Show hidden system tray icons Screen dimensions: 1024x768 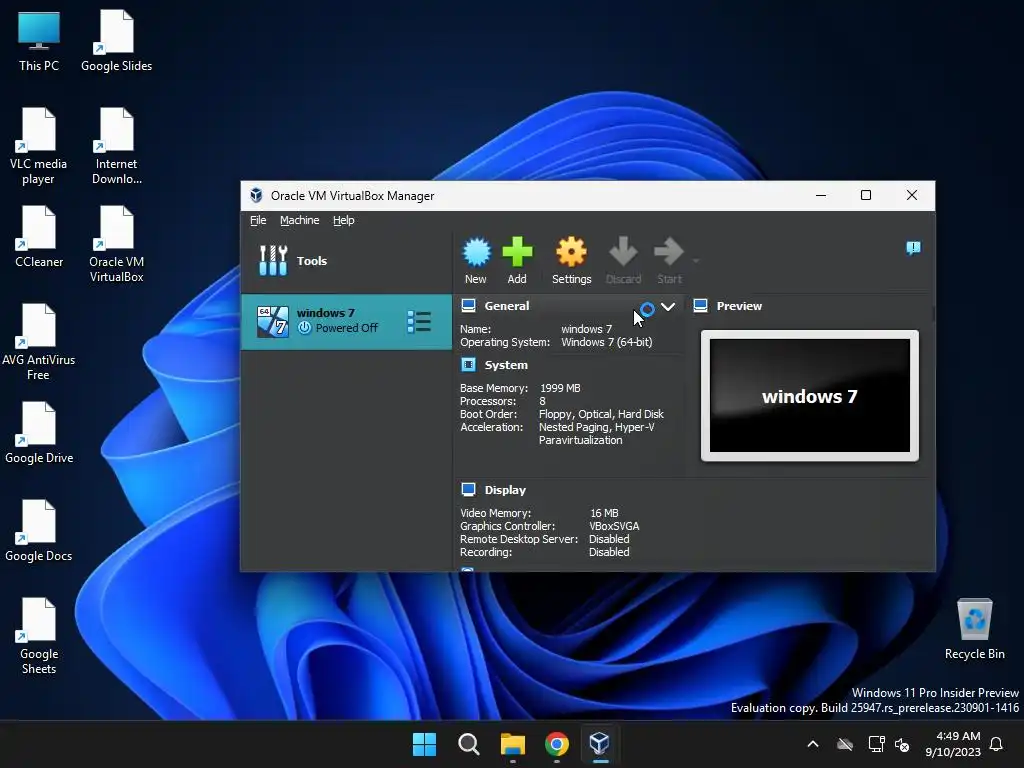point(813,744)
